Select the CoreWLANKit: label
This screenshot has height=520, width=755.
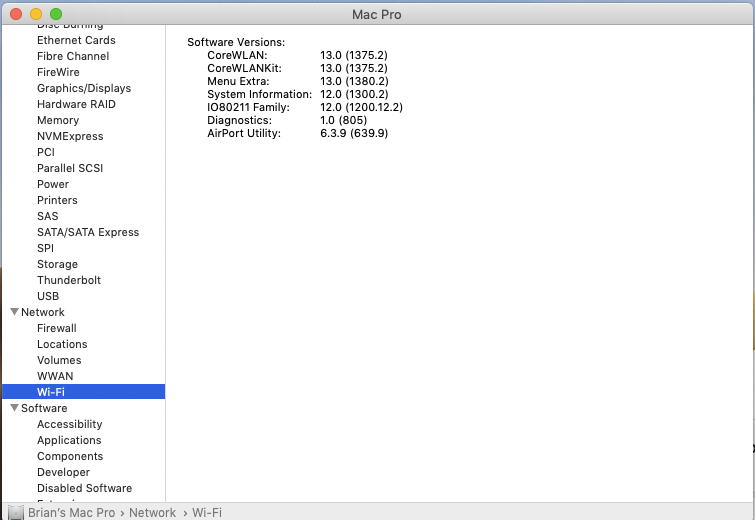[x=244, y=68]
